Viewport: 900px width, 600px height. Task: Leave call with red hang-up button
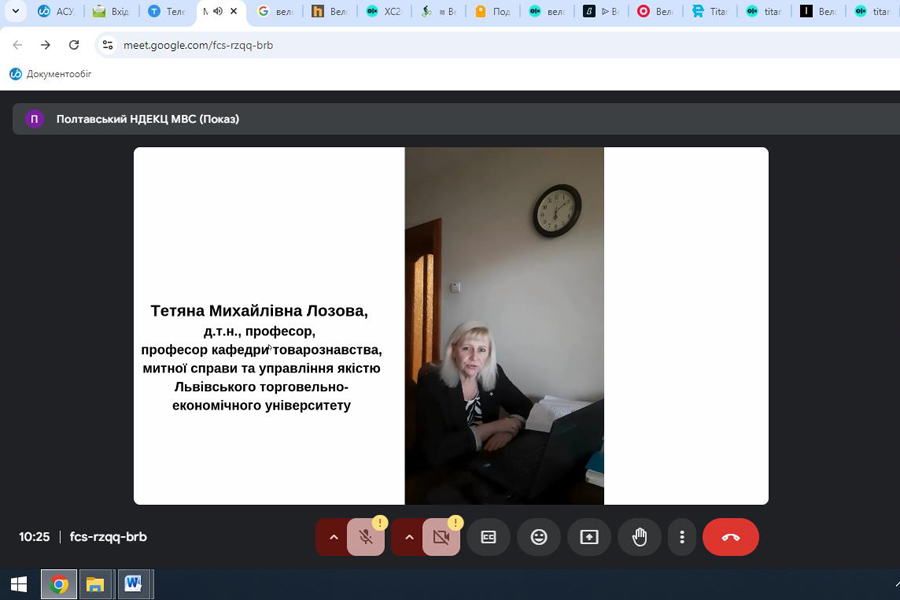tap(730, 538)
